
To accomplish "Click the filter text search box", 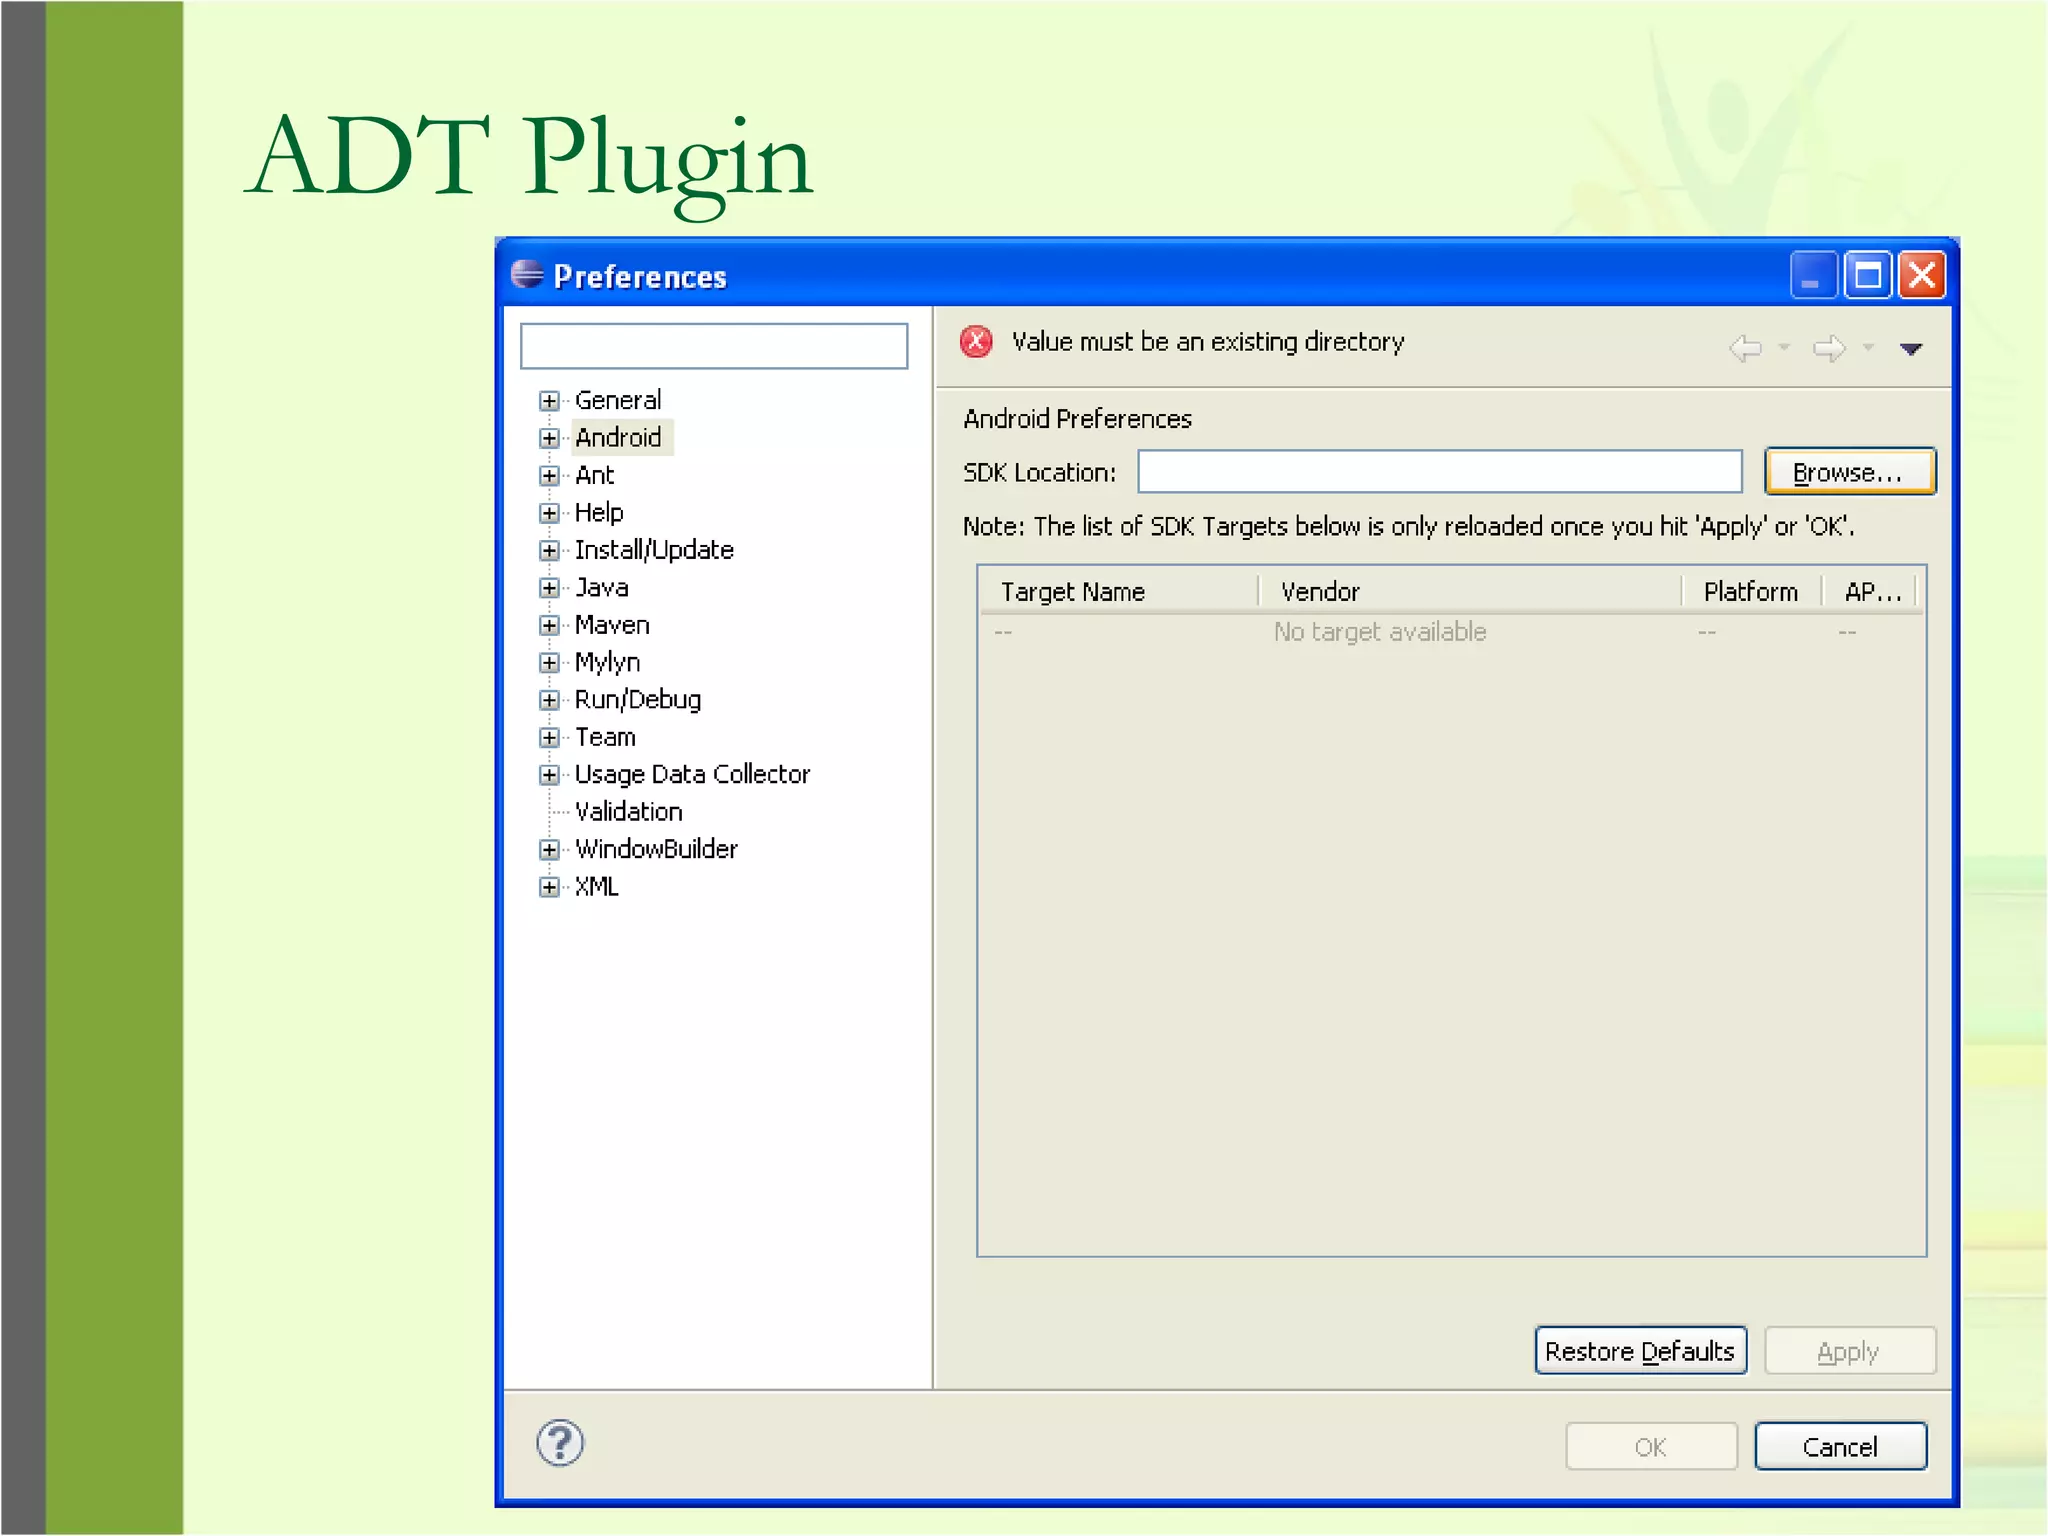I will pyautogui.click(x=714, y=346).
